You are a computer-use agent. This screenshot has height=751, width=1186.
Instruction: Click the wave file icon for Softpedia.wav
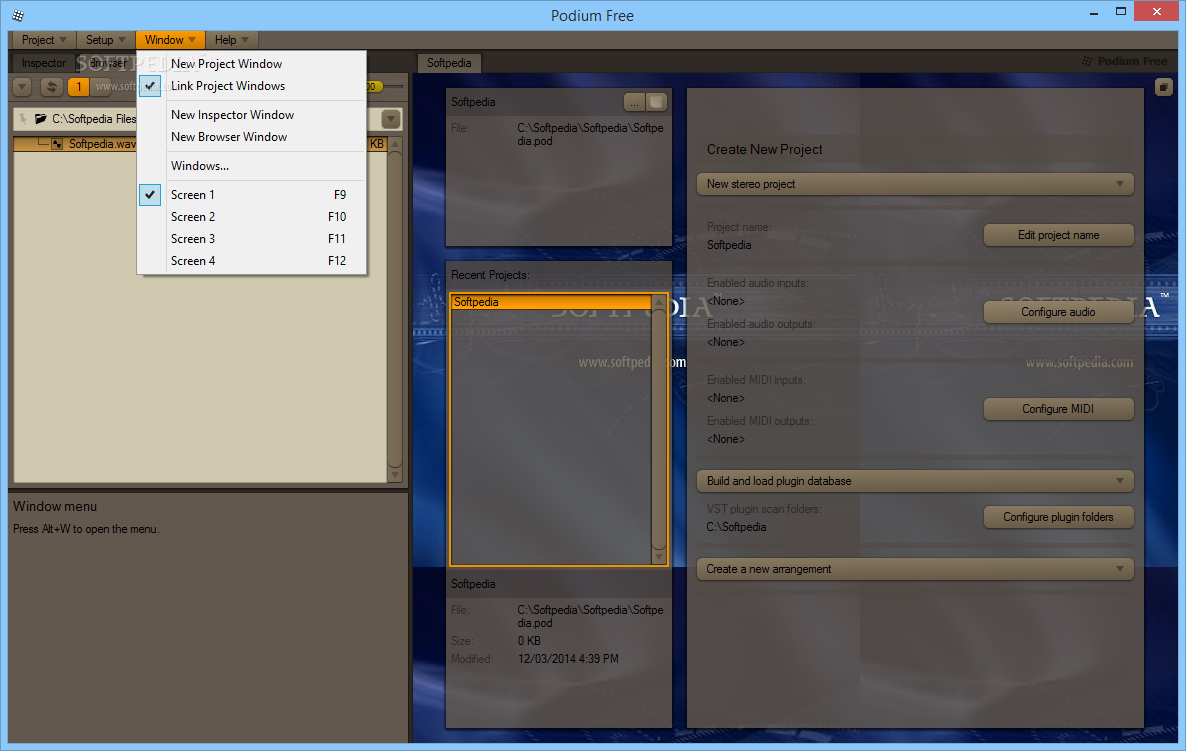pyautogui.click(x=57, y=144)
